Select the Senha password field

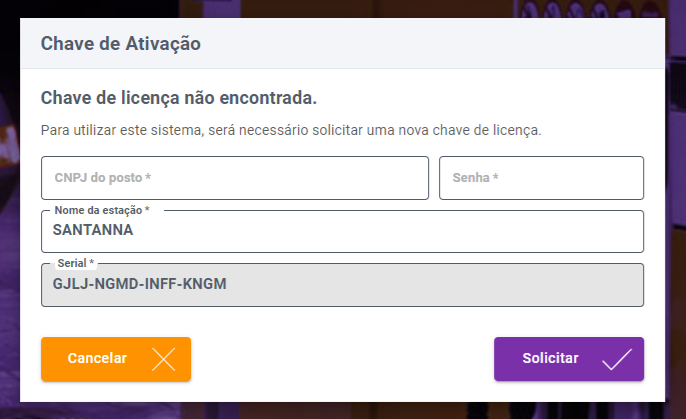coord(541,178)
